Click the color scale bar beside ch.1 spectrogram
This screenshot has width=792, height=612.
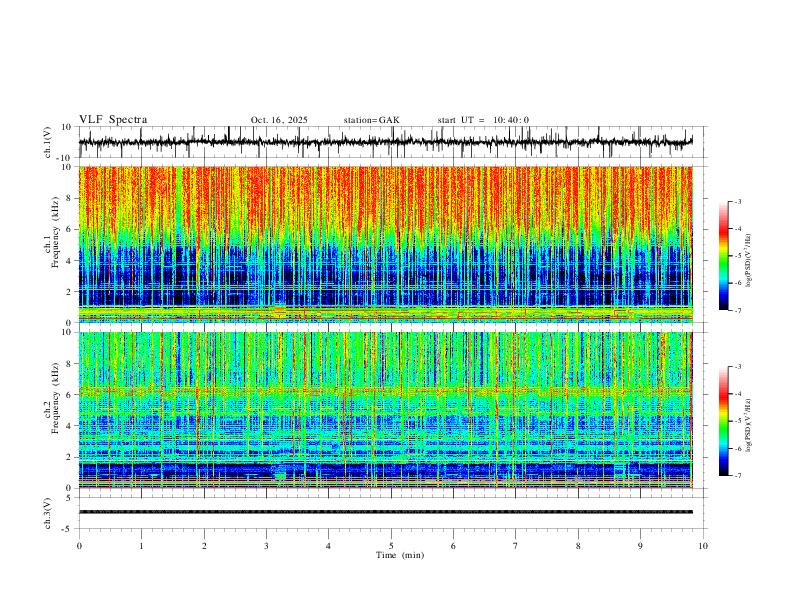pyautogui.click(x=724, y=256)
